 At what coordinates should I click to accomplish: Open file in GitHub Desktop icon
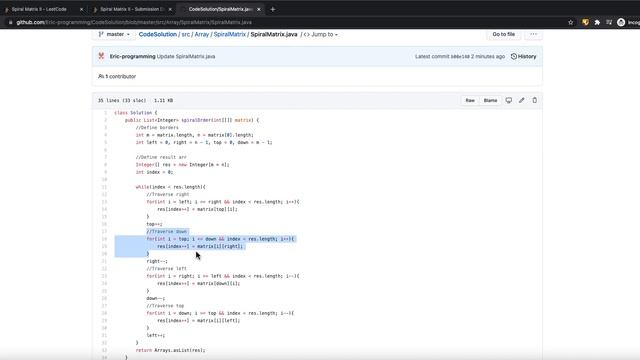[509, 100]
